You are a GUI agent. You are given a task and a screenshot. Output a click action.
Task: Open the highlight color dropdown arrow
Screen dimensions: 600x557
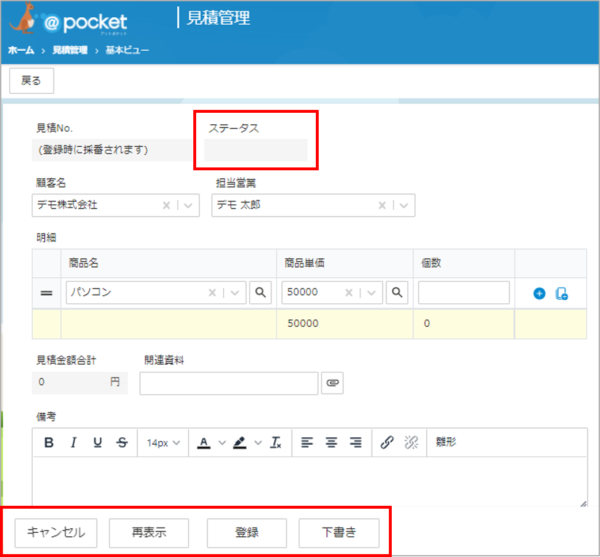(x=258, y=443)
